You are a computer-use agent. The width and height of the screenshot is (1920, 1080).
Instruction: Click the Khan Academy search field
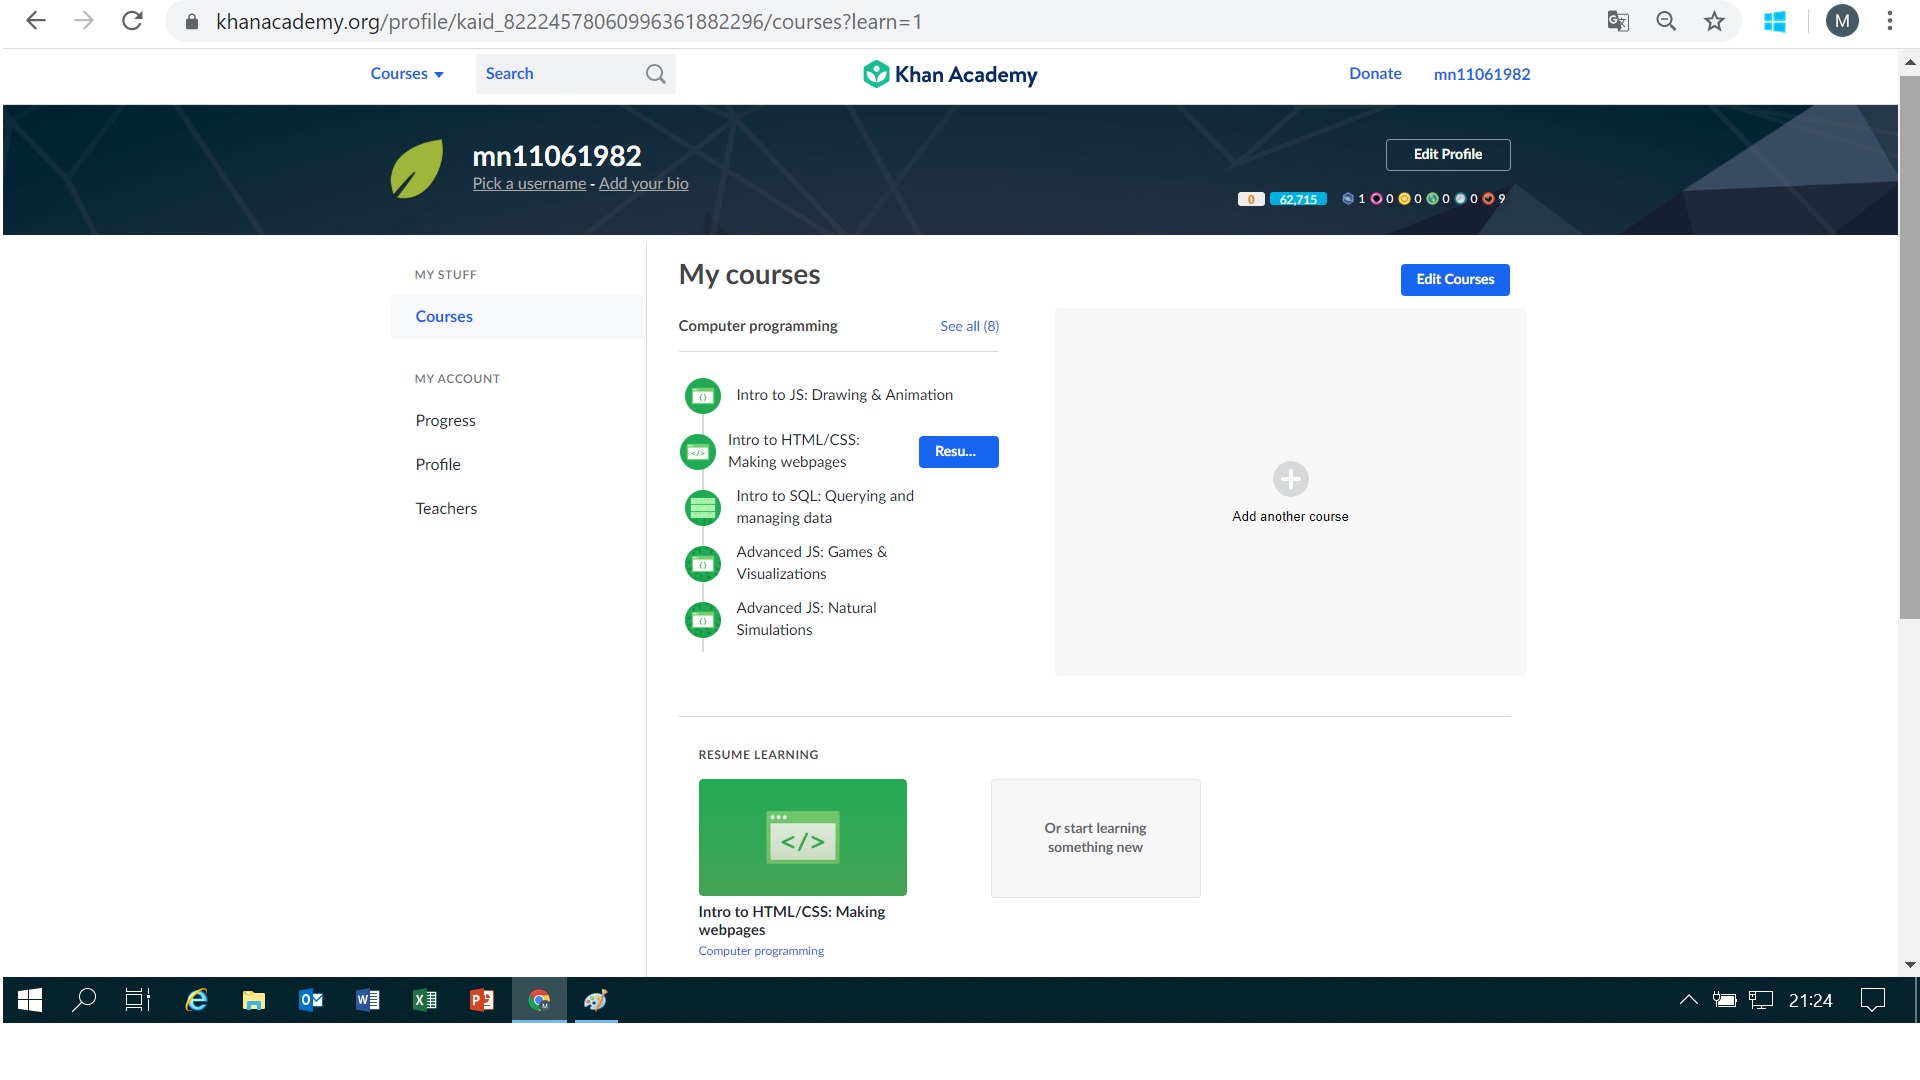(575, 74)
